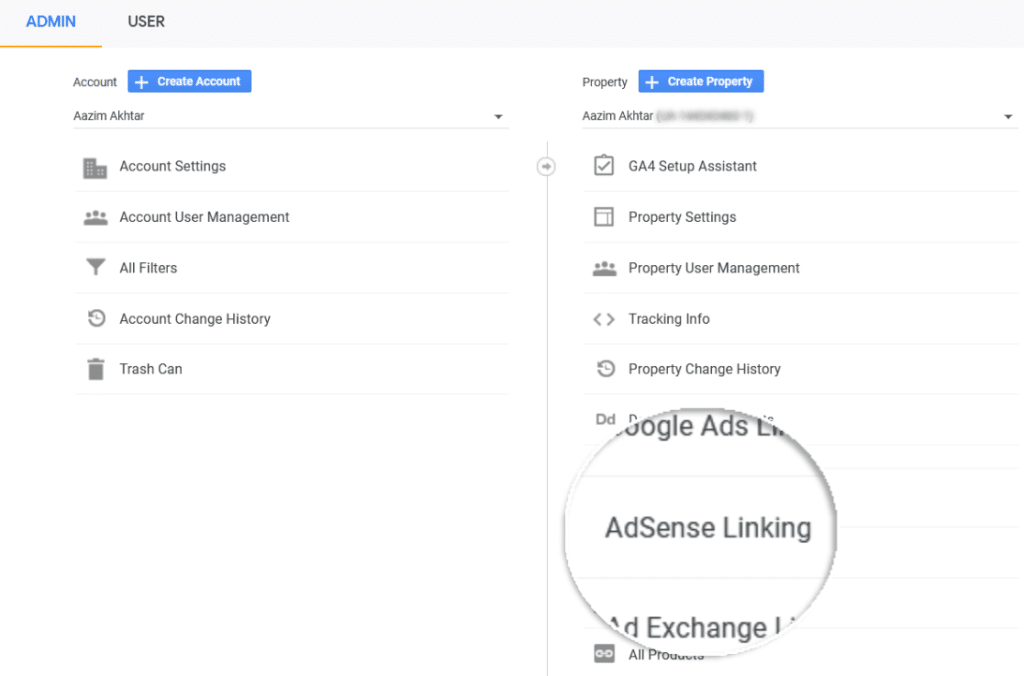
Task: Open Property Settings
Action: coord(682,217)
